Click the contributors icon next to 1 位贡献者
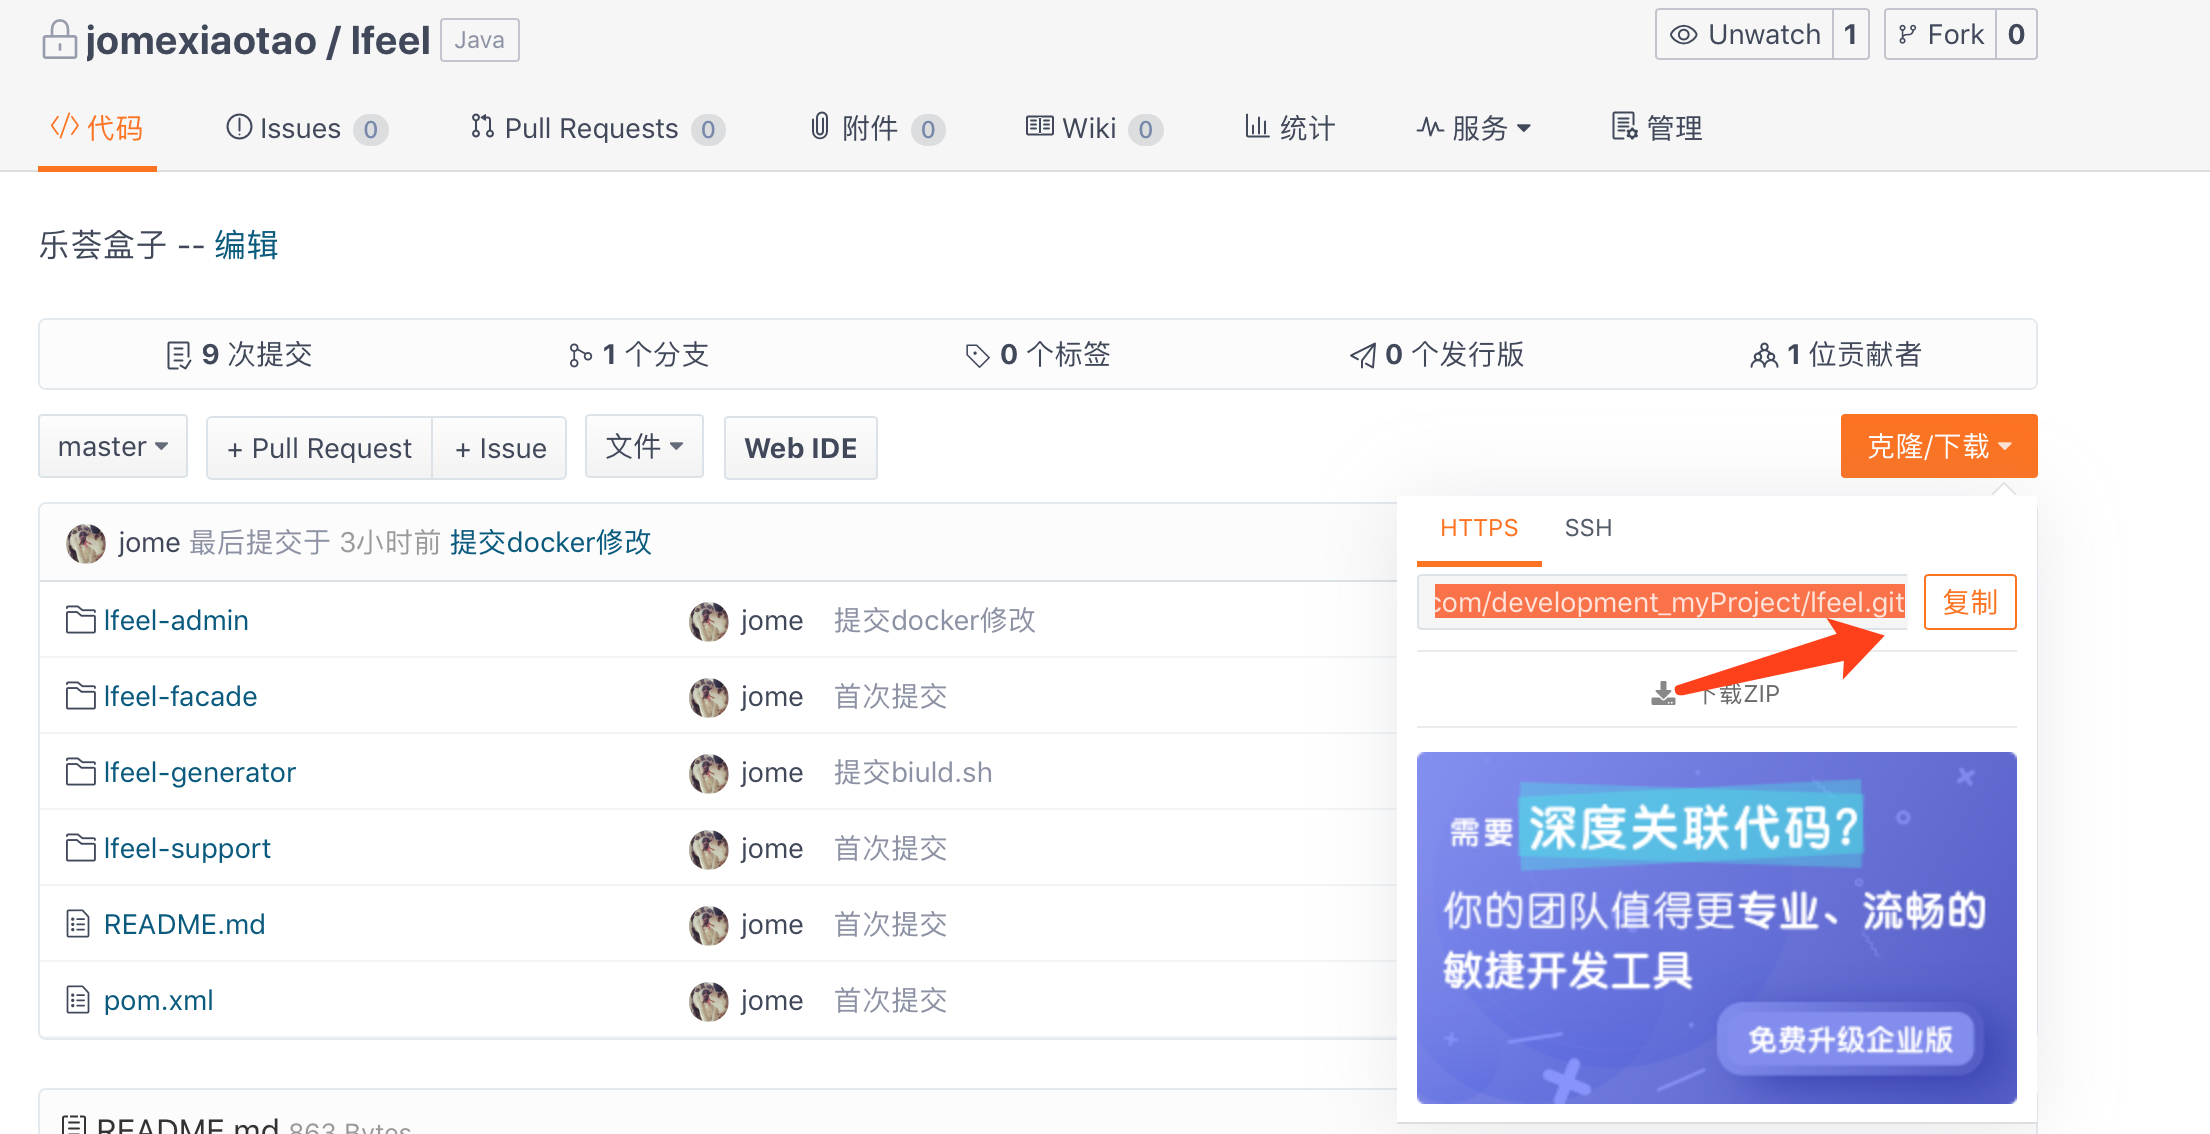 [x=1765, y=354]
